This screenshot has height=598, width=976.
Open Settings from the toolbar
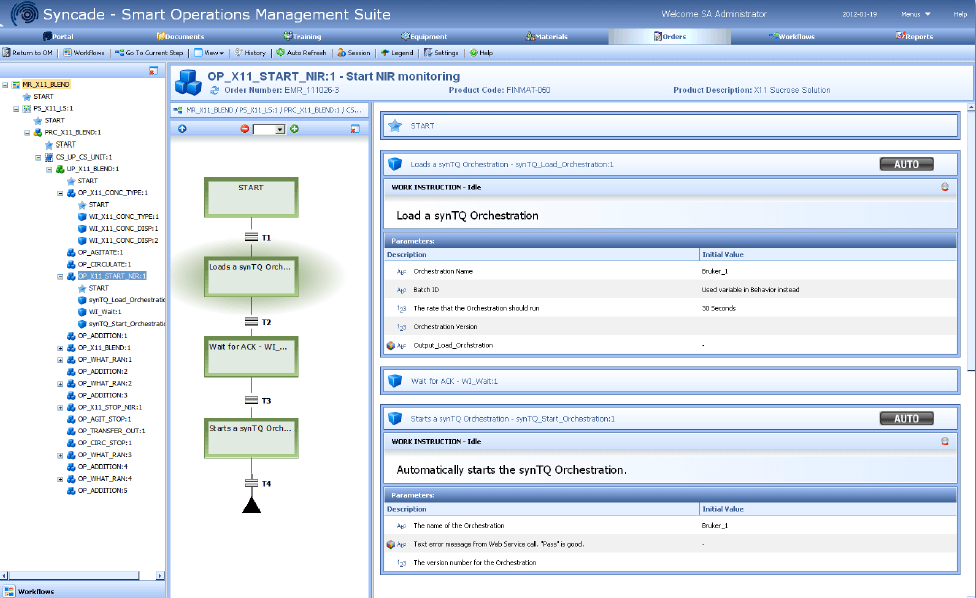click(x=441, y=53)
